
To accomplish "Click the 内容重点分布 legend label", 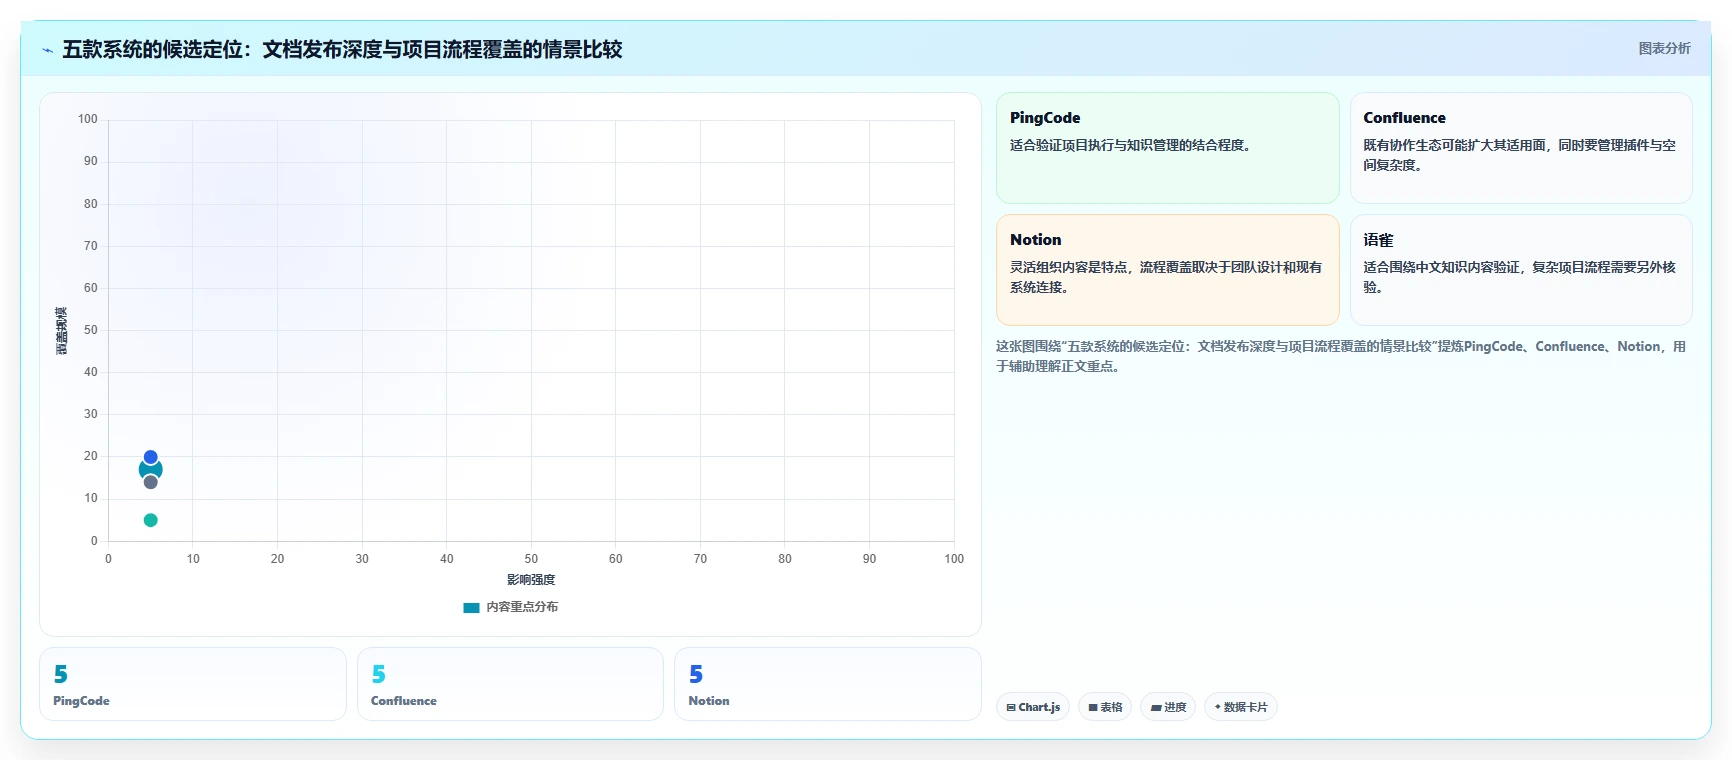I will 522,607.
